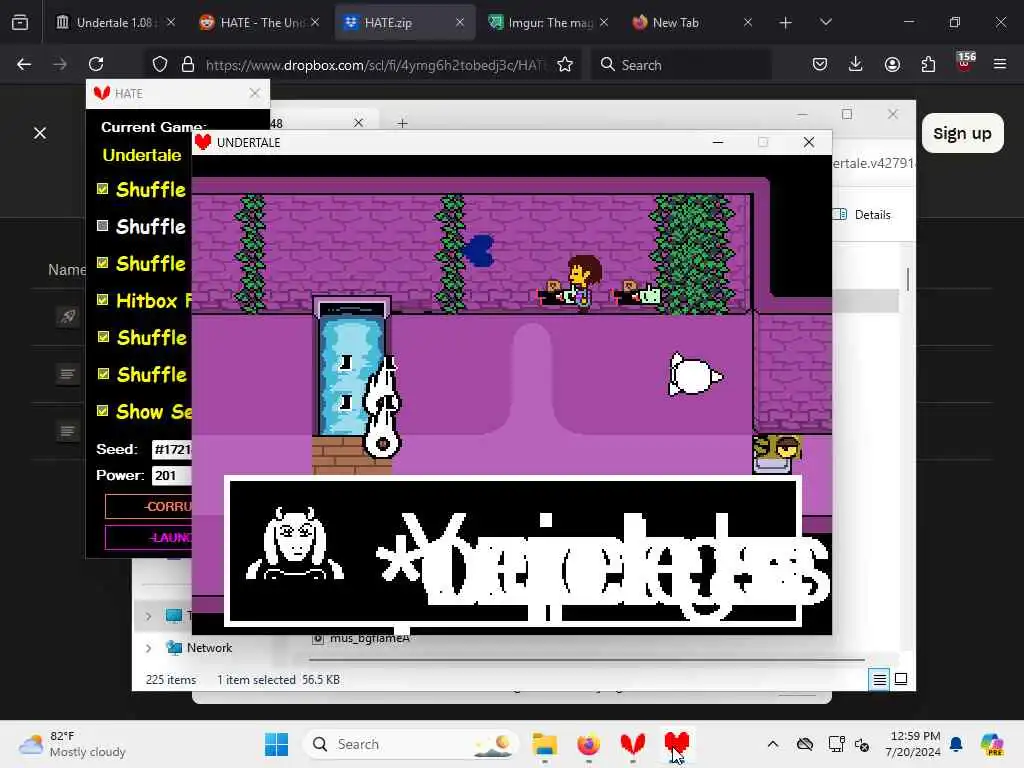Click the LAUNCH button in HATE
Screen dimensions: 1024x768
coord(148,537)
